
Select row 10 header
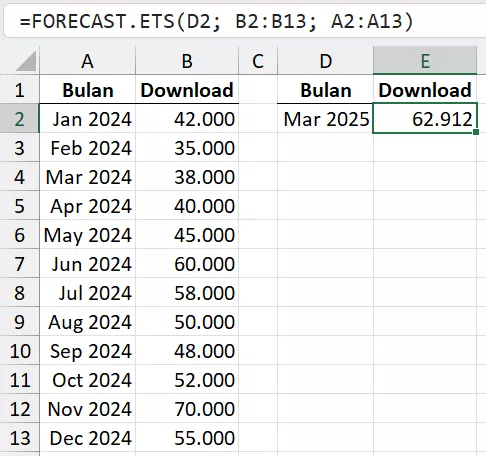(19, 351)
